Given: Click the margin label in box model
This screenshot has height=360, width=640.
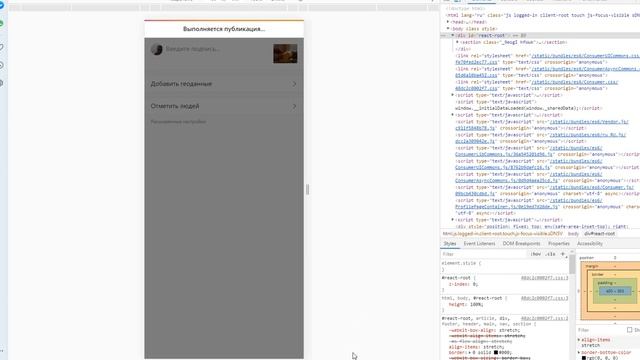Looking at the screenshot, I should click(591, 267).
